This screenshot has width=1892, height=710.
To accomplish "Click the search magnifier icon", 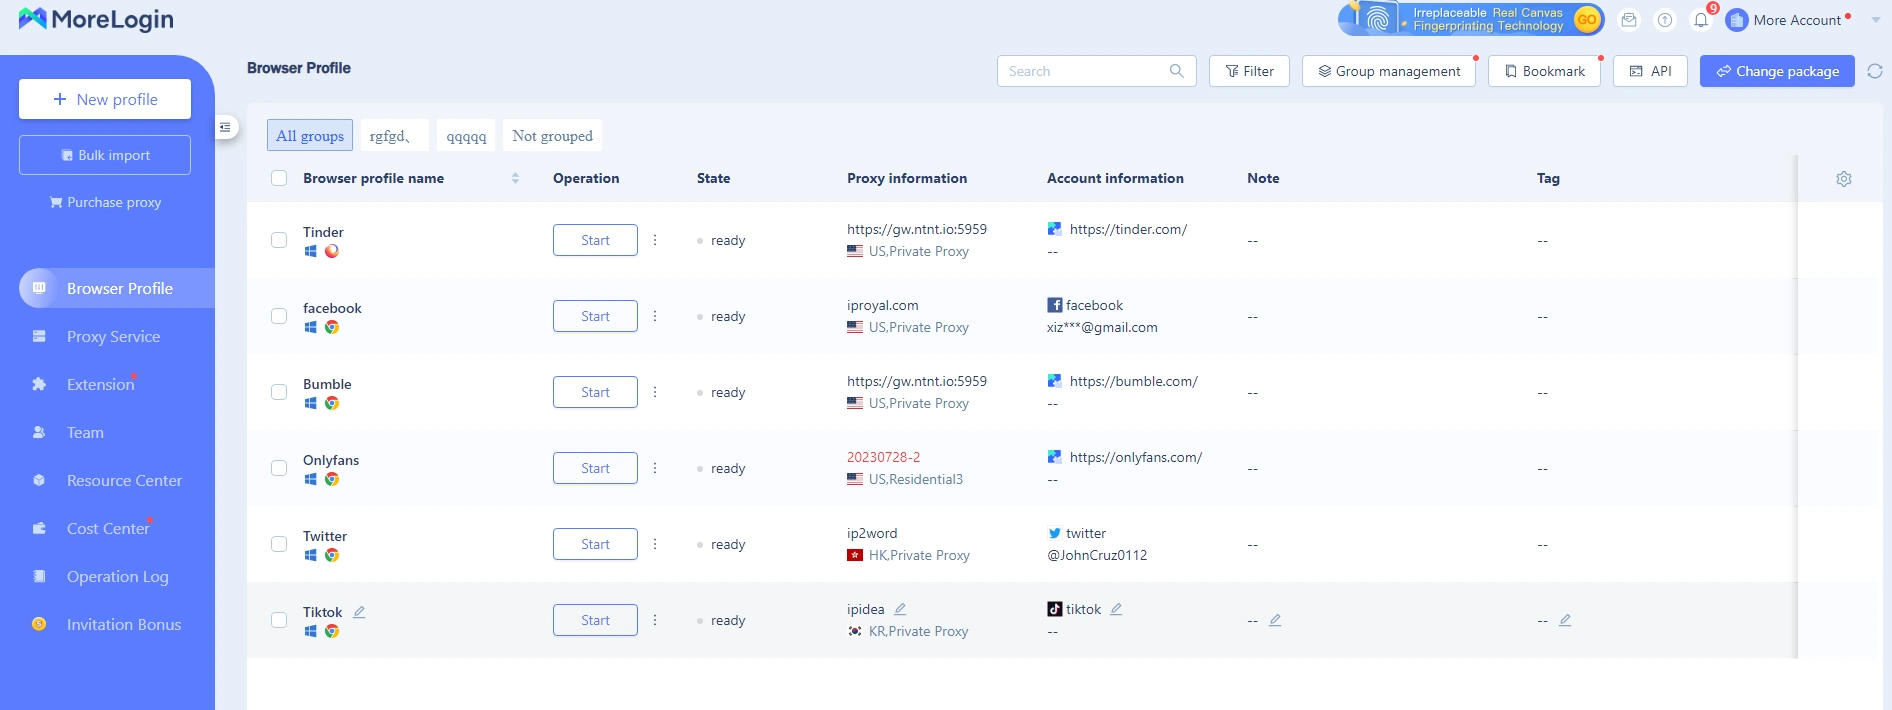I will [1177, 71].
